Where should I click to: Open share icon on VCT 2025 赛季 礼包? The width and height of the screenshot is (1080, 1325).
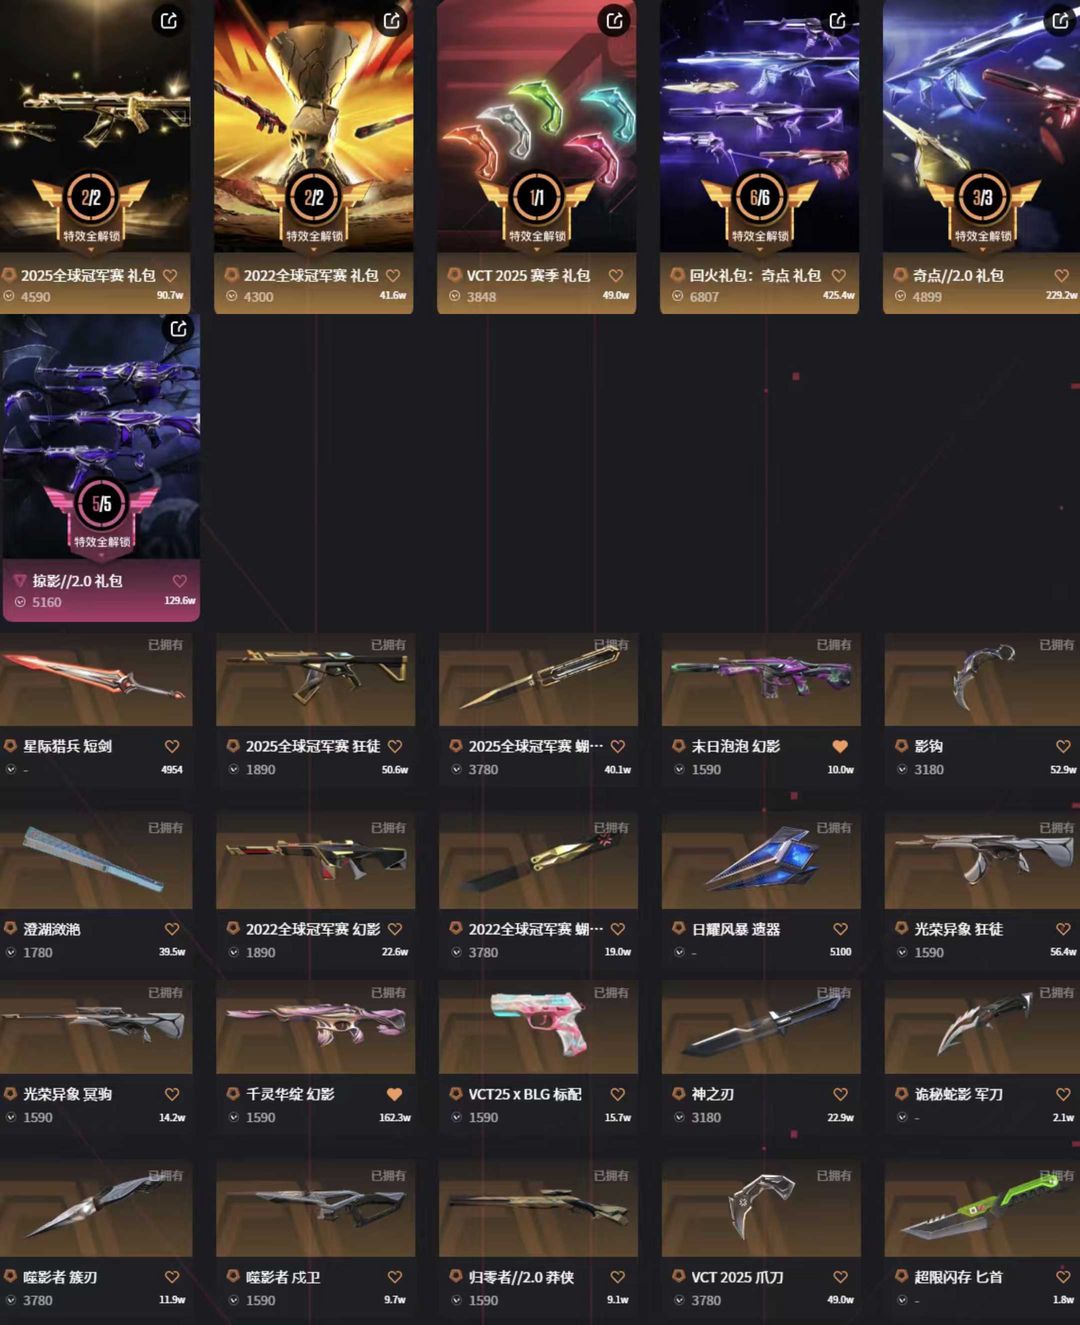coord(614,20)
